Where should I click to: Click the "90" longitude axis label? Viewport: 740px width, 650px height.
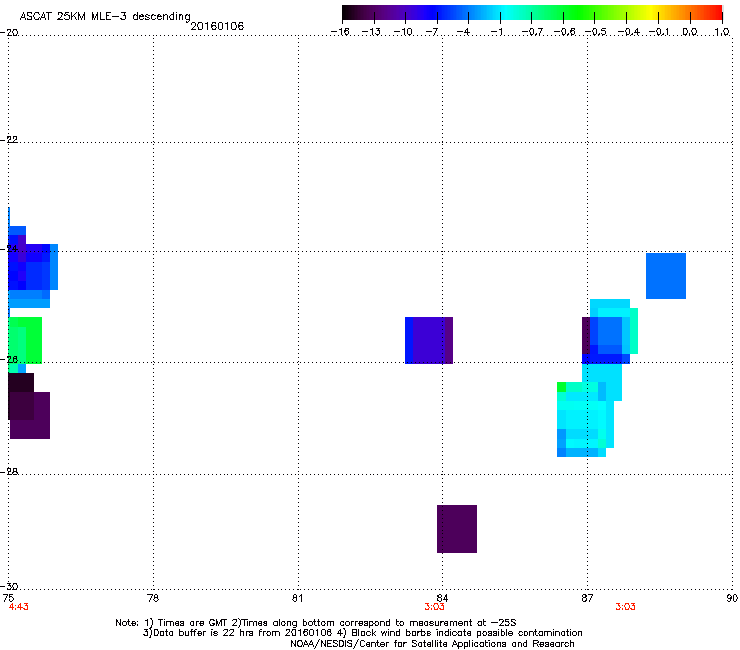pos(732,598)
